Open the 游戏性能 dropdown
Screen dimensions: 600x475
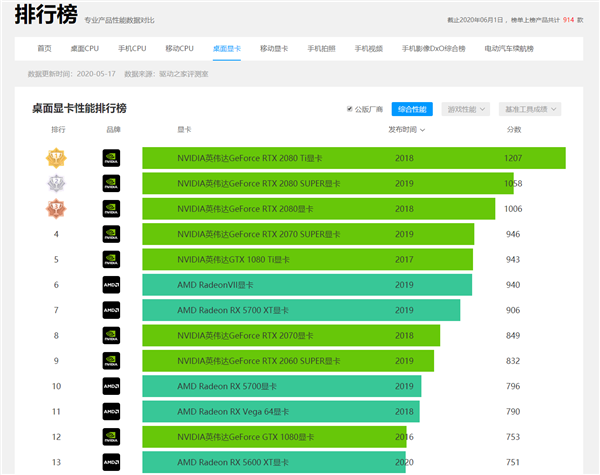point(466,109)
